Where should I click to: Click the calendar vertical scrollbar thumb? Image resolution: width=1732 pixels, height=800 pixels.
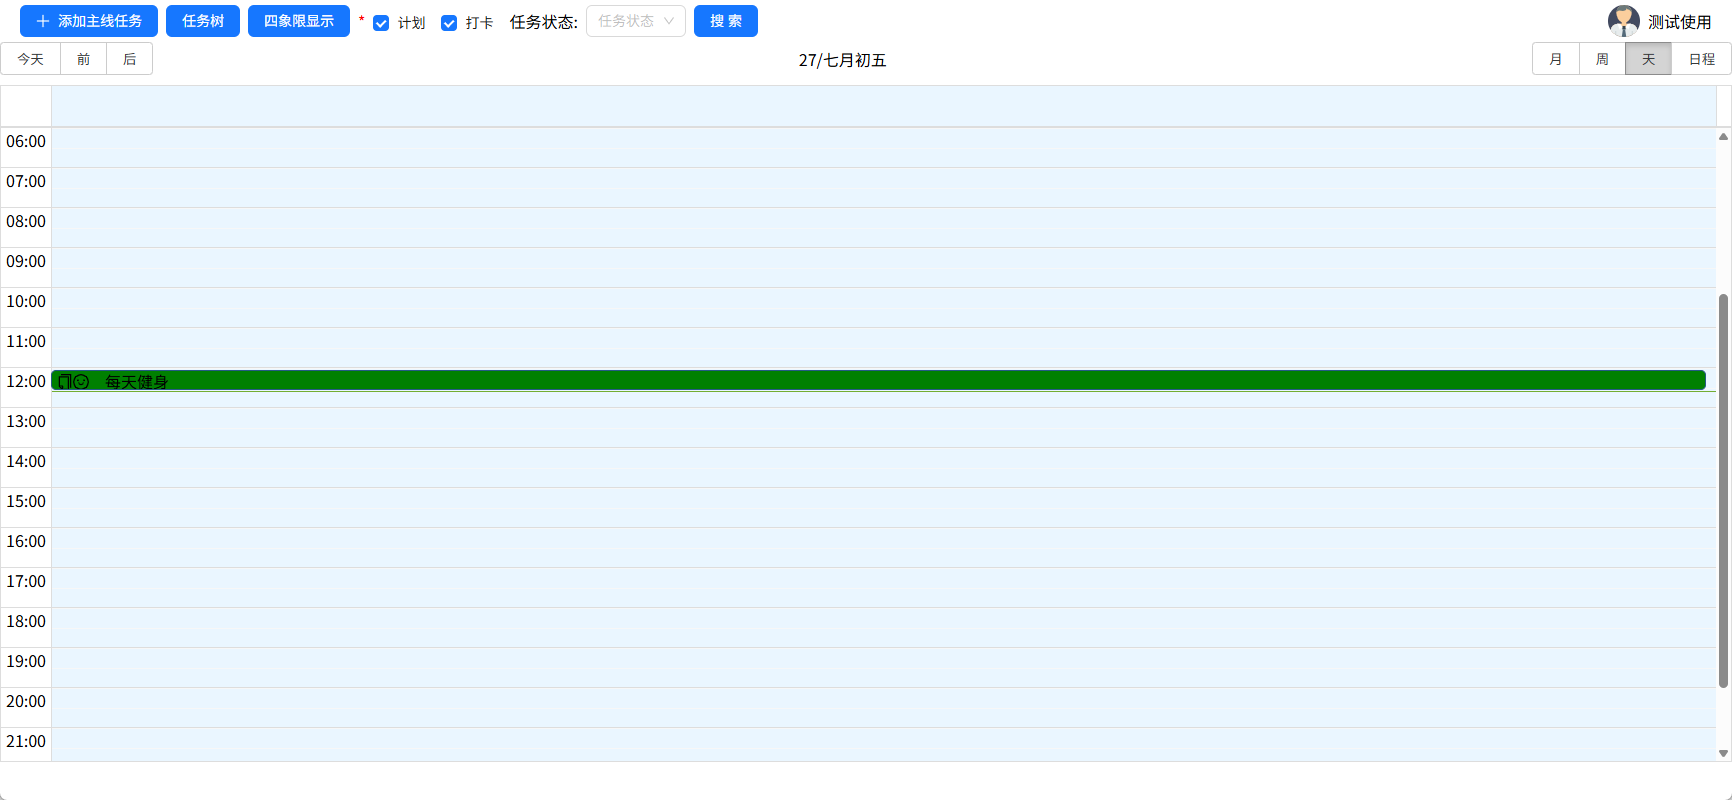(1723, 491)
